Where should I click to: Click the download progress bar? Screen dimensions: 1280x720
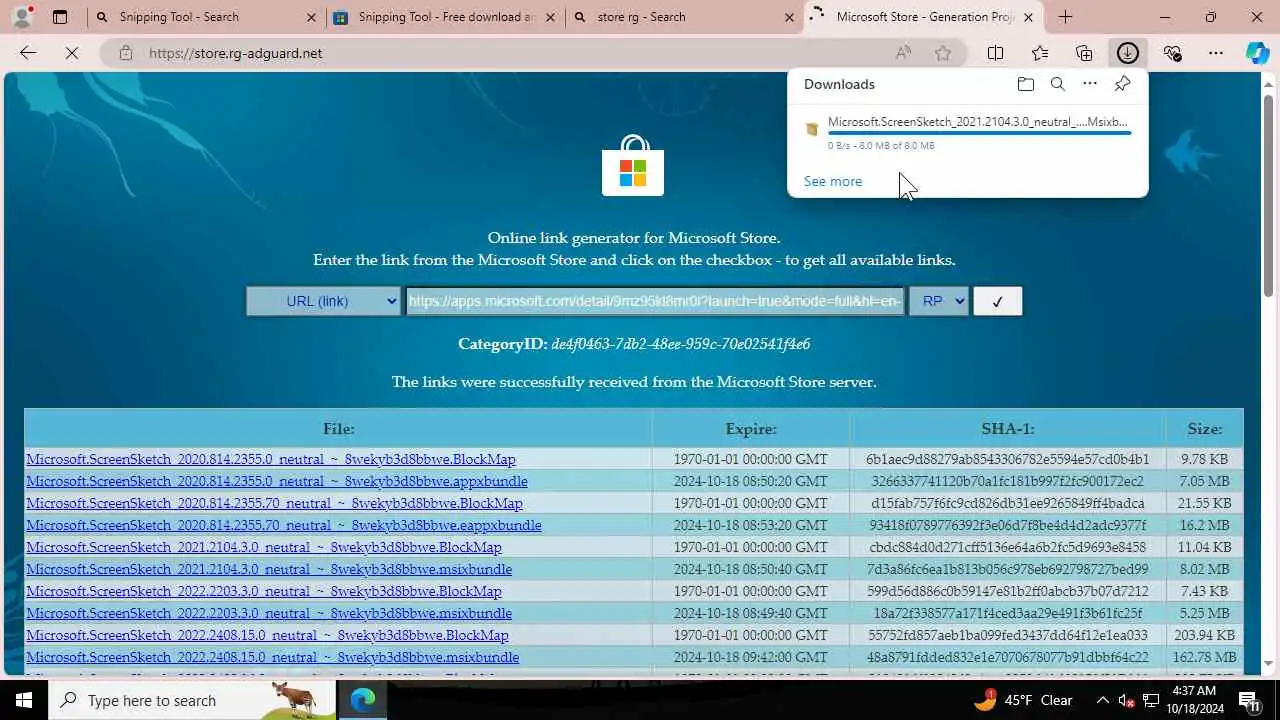click(979, 132)
